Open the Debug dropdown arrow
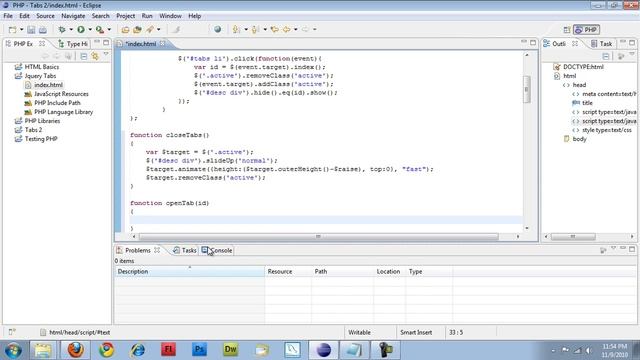The height and width of the screenshot is (360, 640). coord(71,29)
